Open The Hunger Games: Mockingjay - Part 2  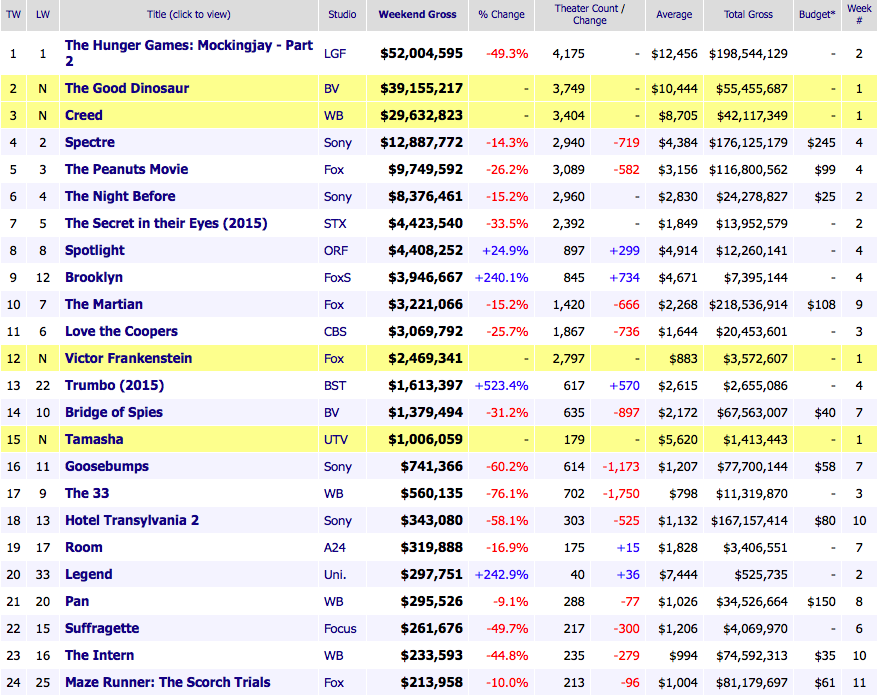tap(188, 53)
